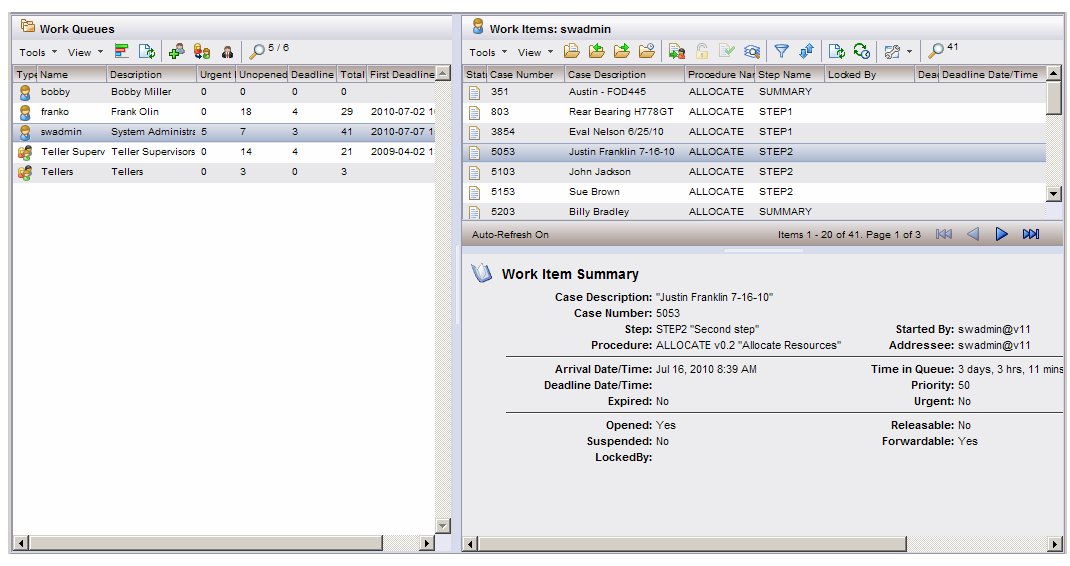Click the green plus add-user icon in Work Queues
This screenshot has height=566, width=1070.
click(176, 51)
